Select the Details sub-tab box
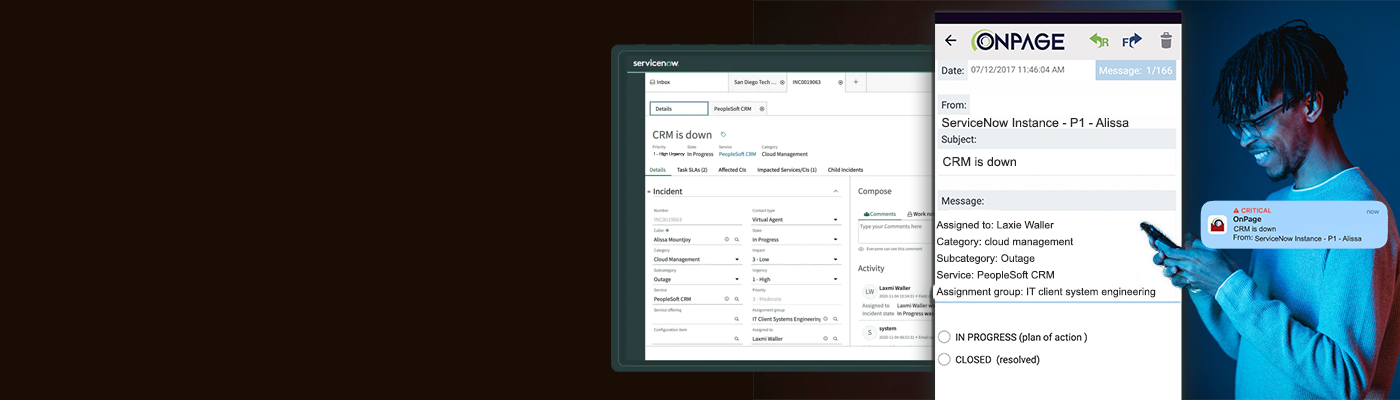1400x400 pixels. 679,109
